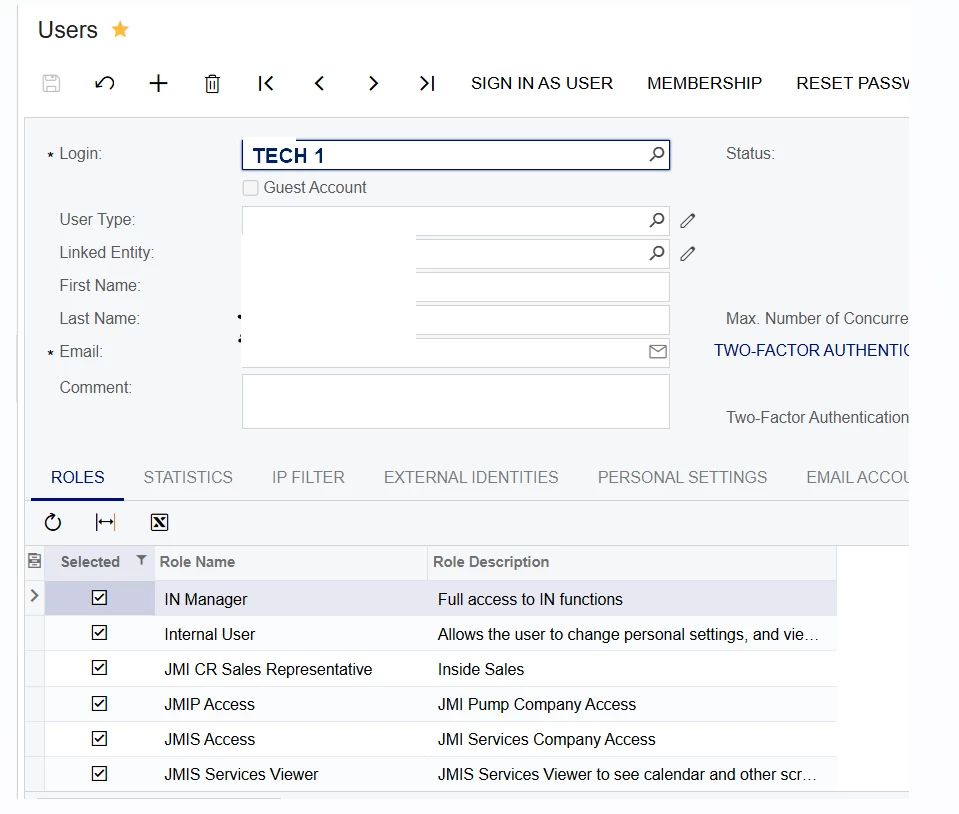Click Sign In As User button
959x814 pixels.
[542, 83]
